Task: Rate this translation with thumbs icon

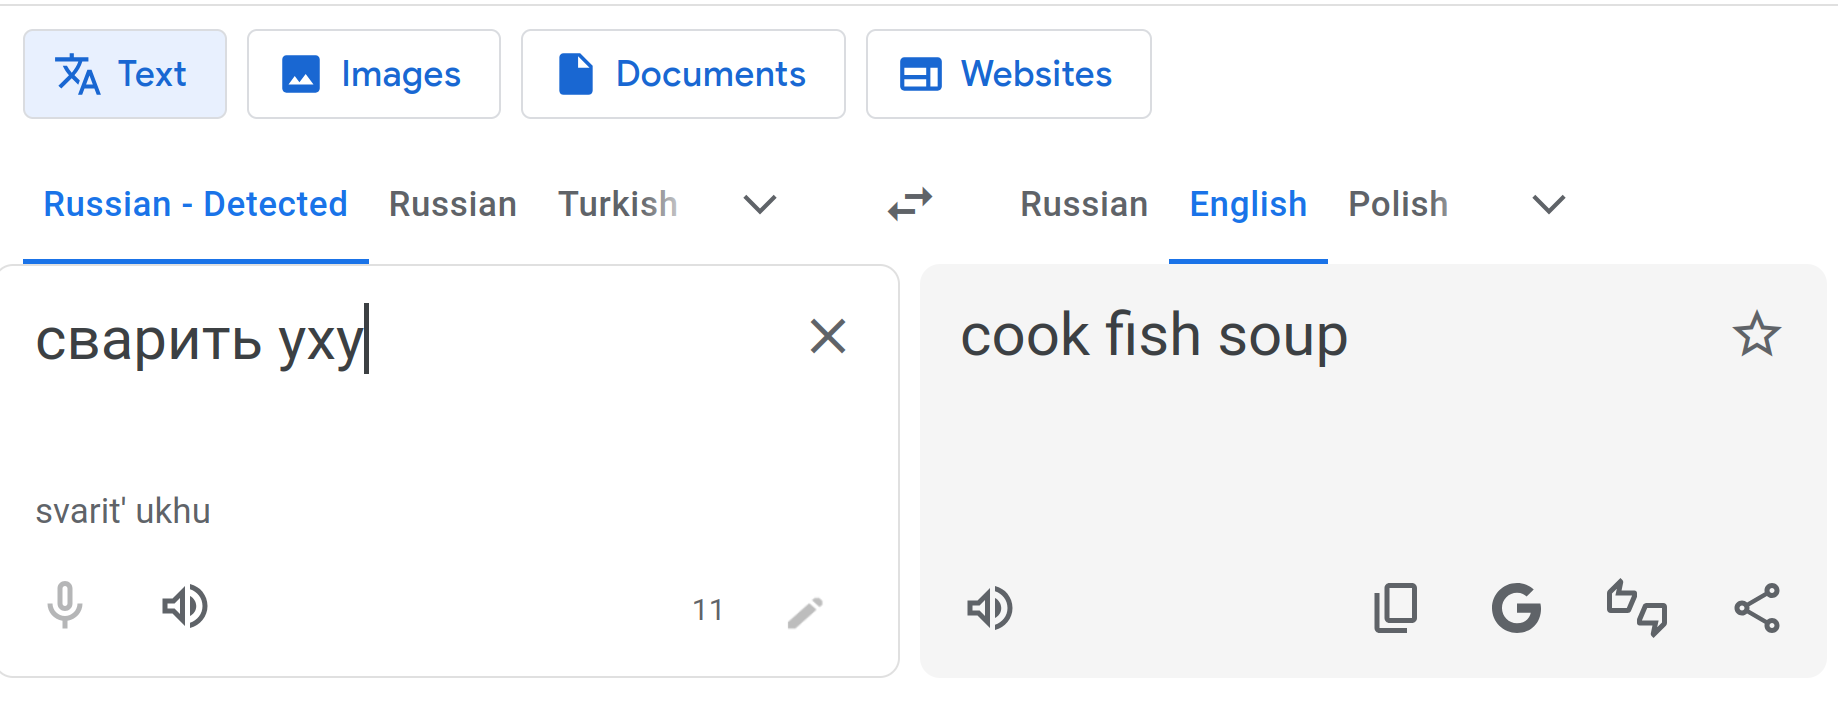Action: pos(1637,608)
